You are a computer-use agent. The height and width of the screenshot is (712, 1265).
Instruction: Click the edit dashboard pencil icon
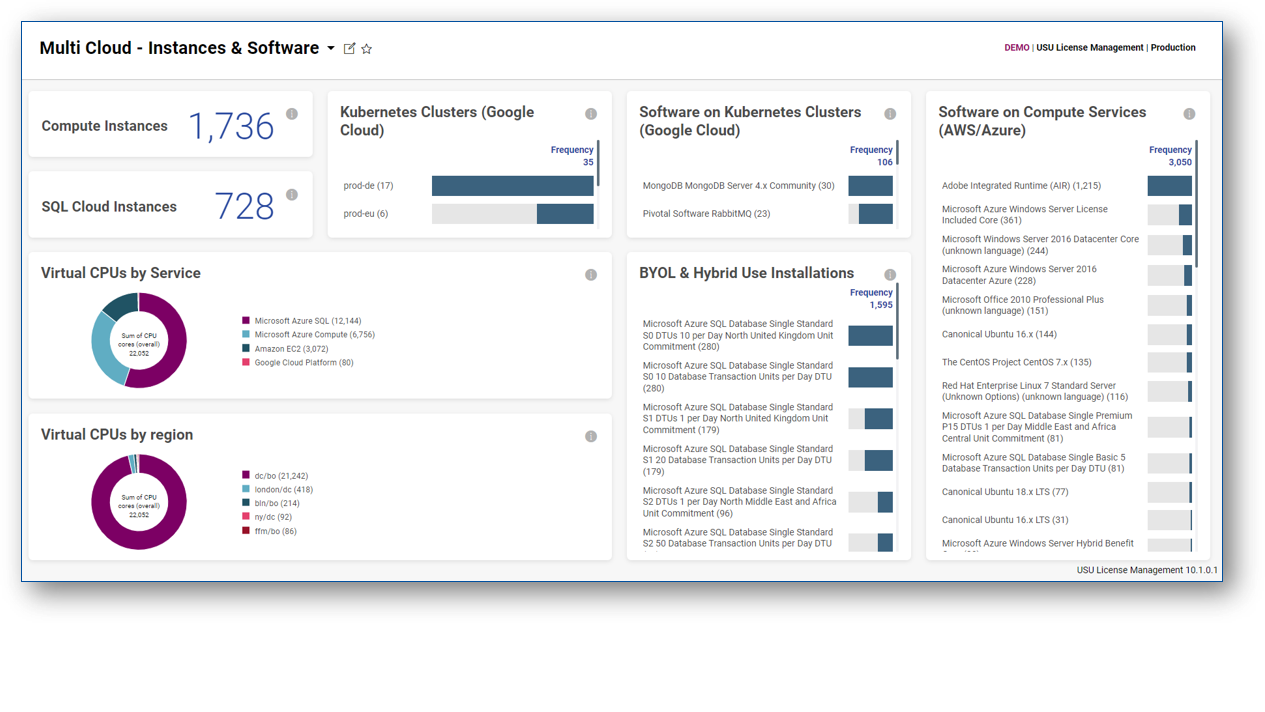[349, 49]
